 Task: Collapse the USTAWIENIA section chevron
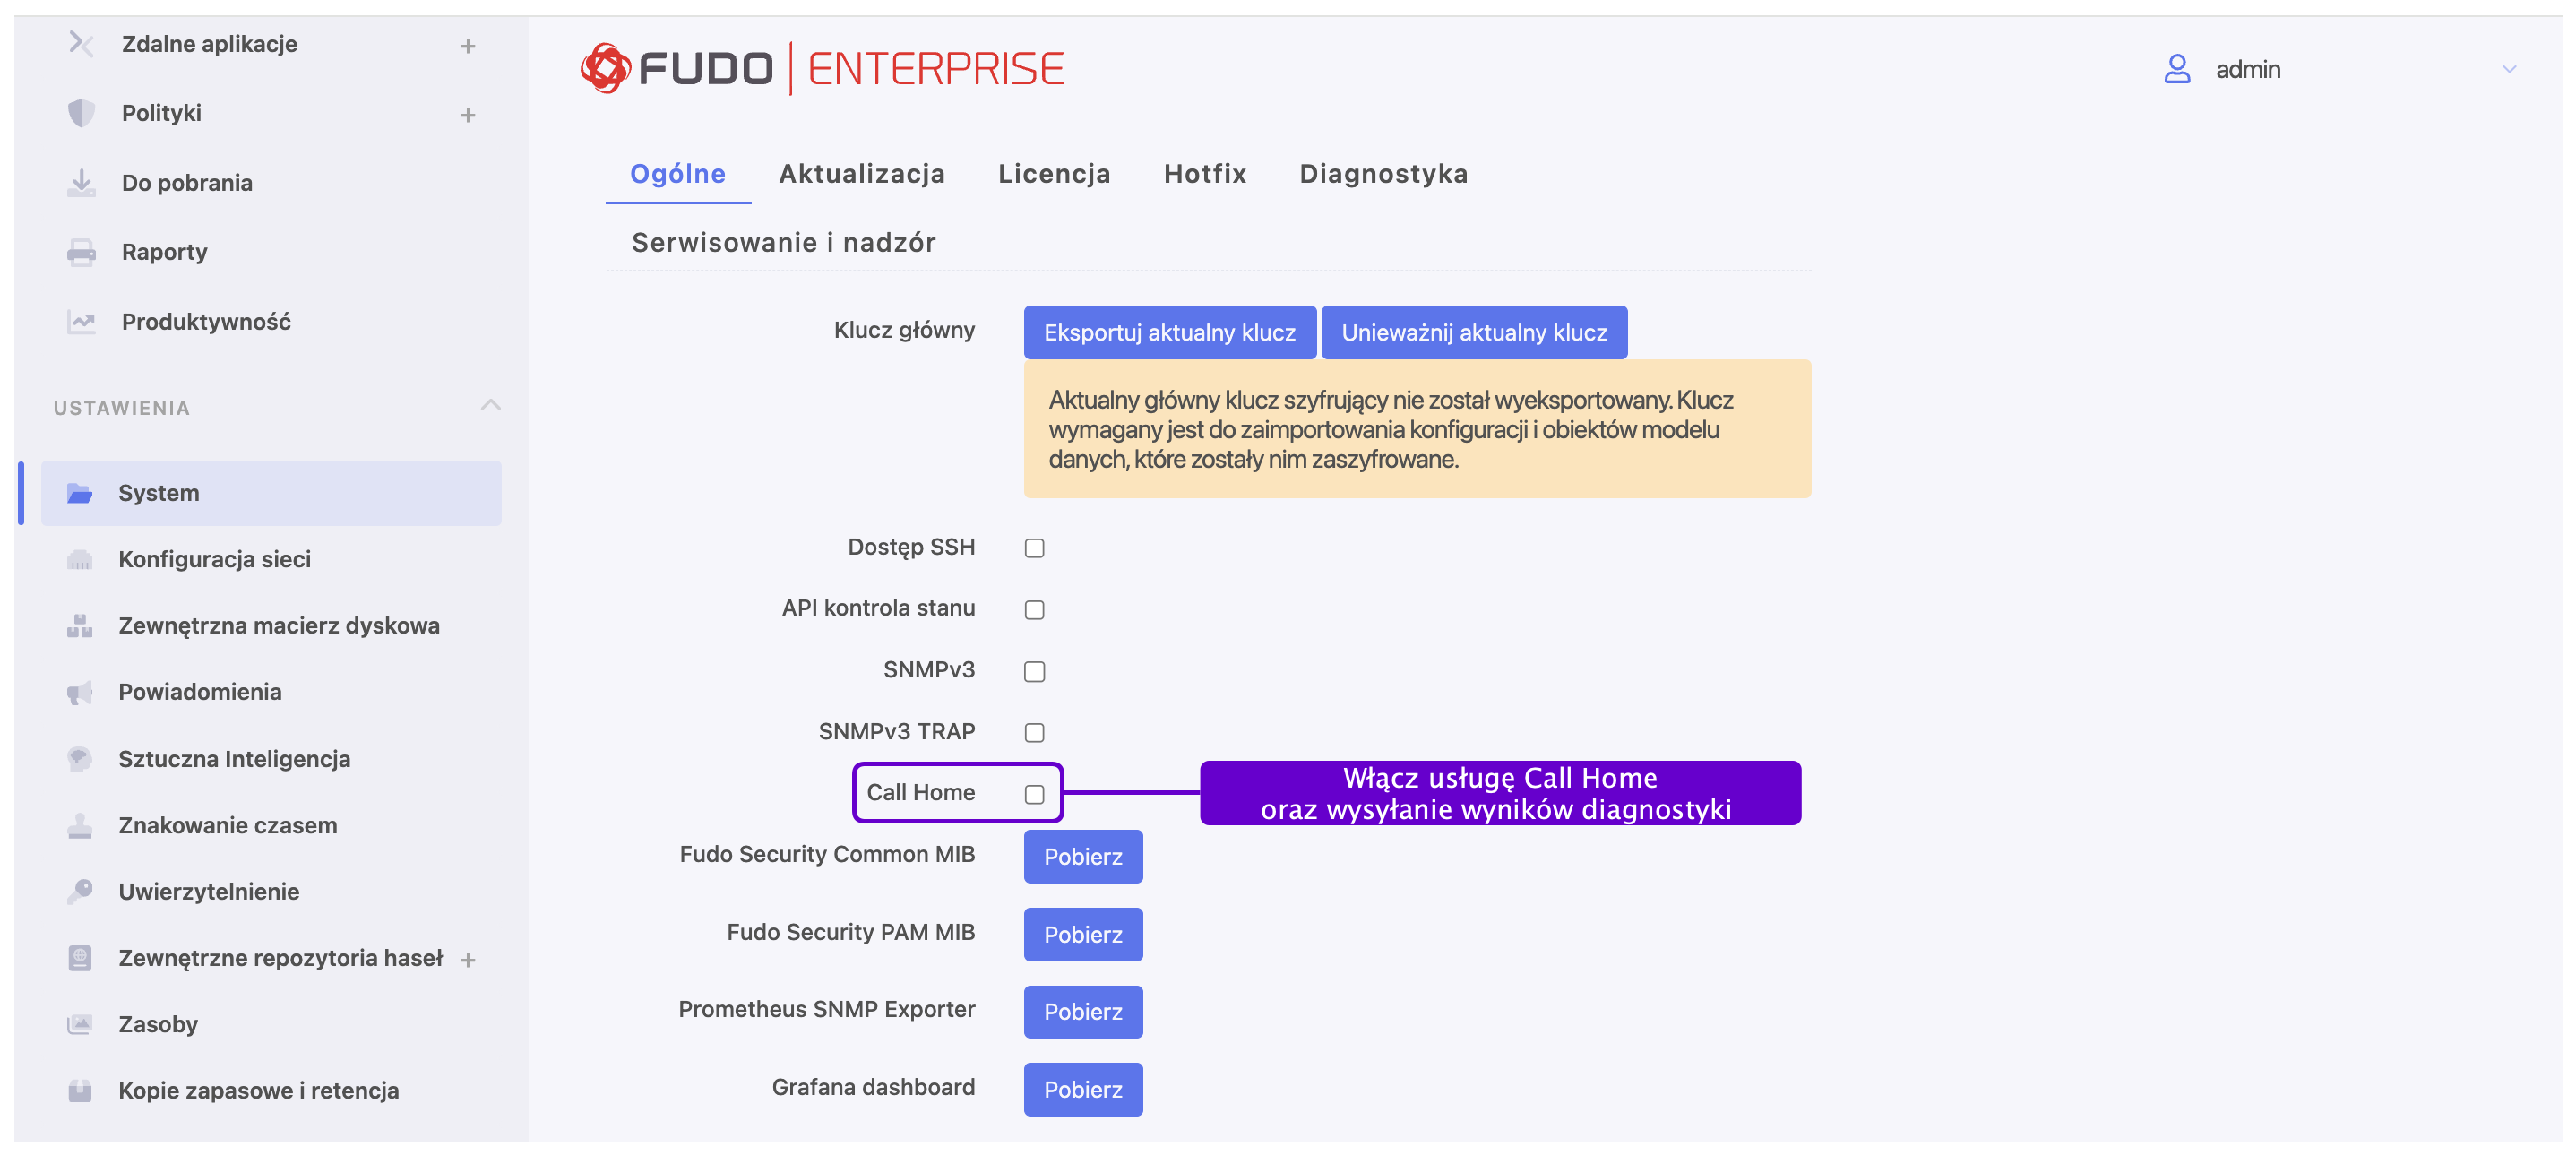tap(490, 405)
